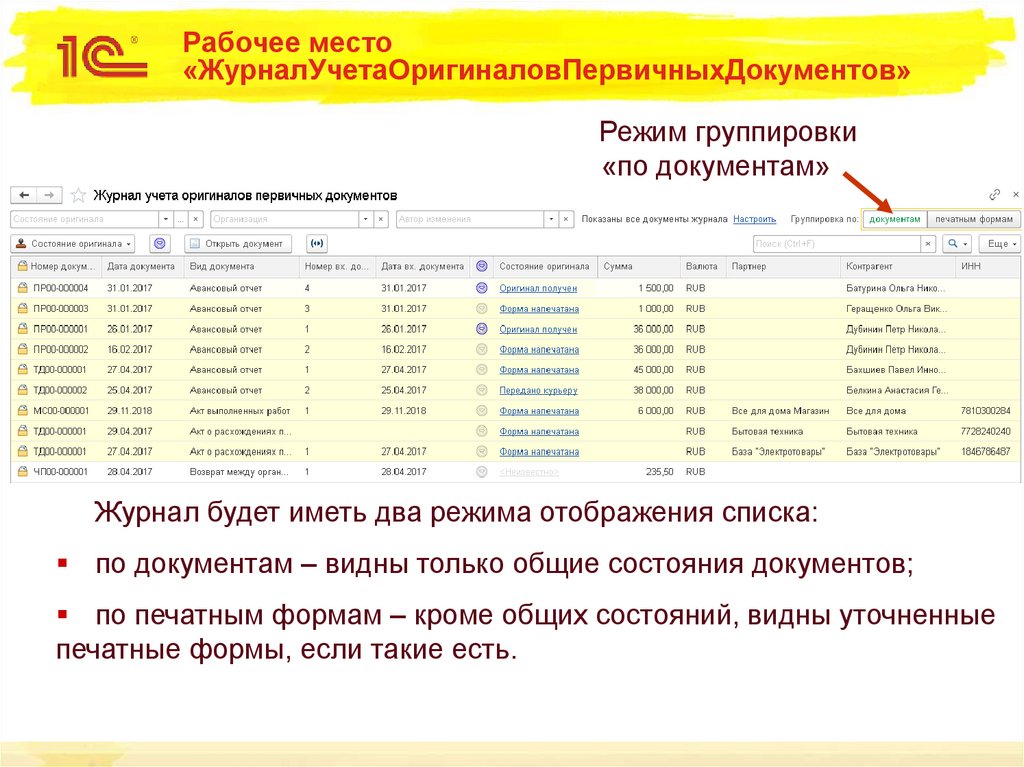The height and width of the screenshot is (767, 1024).
Task: Select the ИНН 7810300284 cell
Action: [986, 410]
